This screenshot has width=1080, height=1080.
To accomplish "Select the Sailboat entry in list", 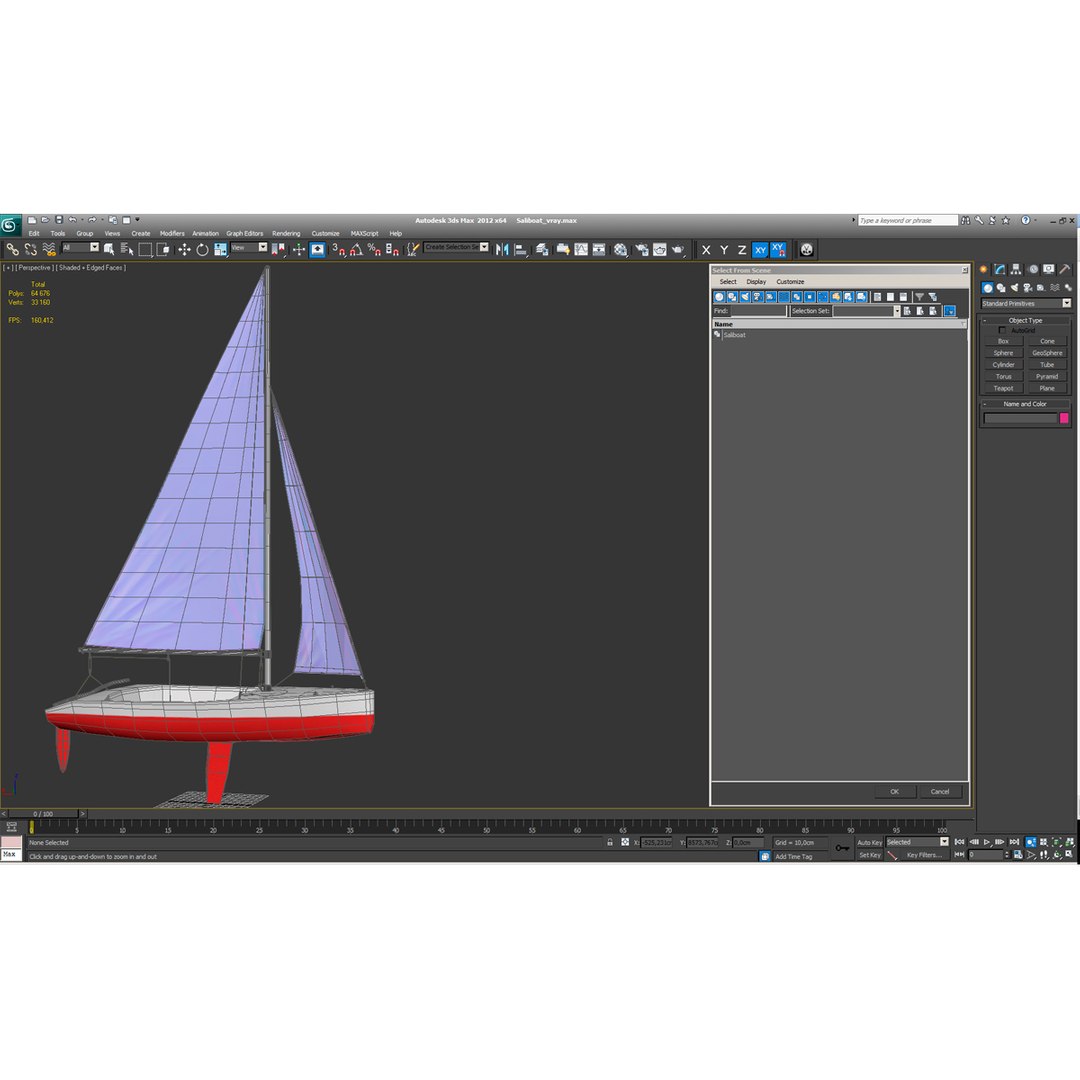I will coord(734,335).
